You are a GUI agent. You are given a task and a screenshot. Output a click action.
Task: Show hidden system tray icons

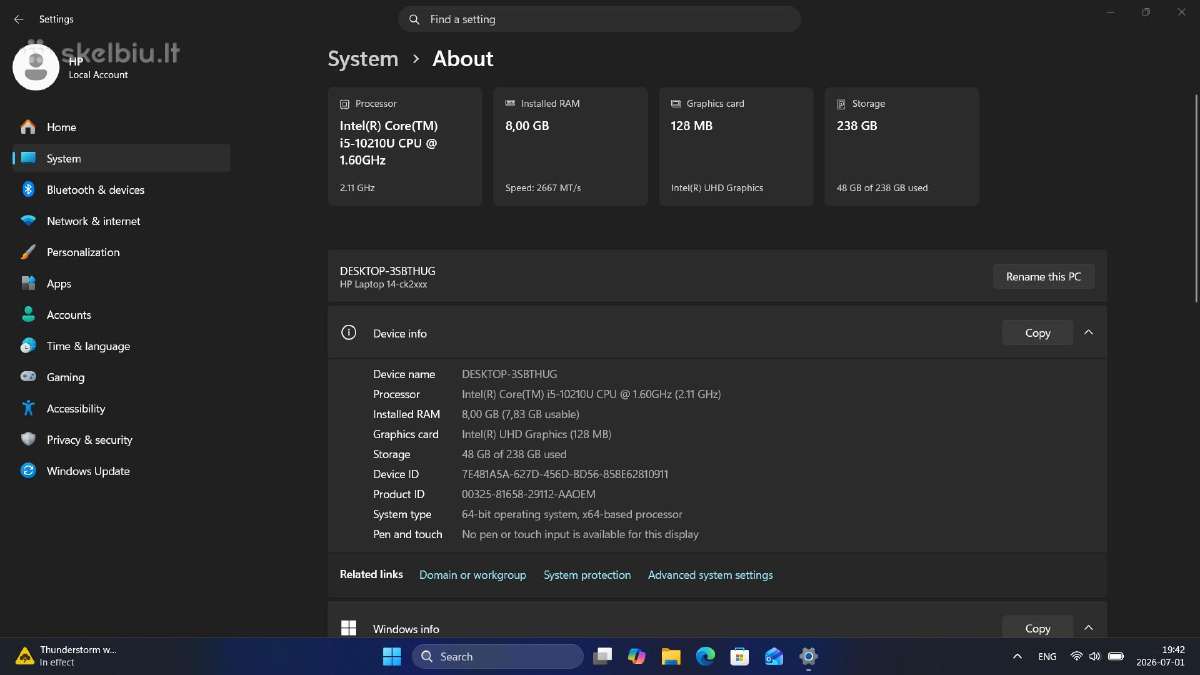1017,657
